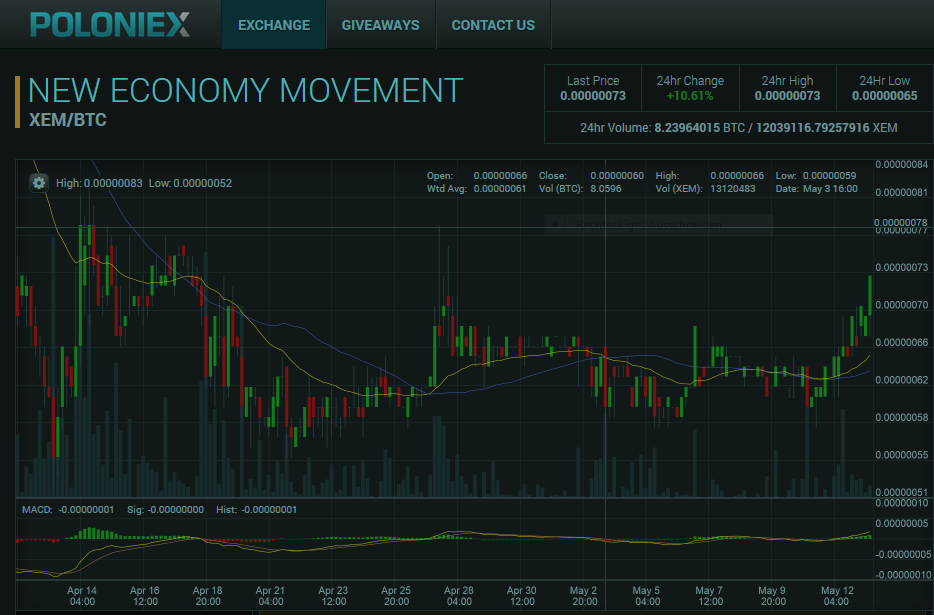
Task: Click the New Economy Movement heading
Action: click(x=245, y=91)
